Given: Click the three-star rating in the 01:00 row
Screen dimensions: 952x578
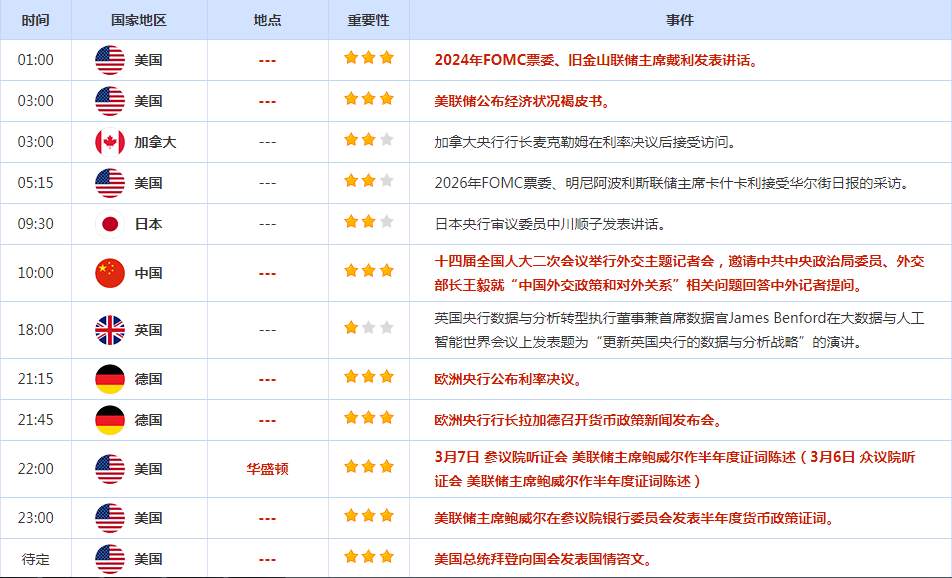Looking at the screenshot, I should [x=369, y=58].
